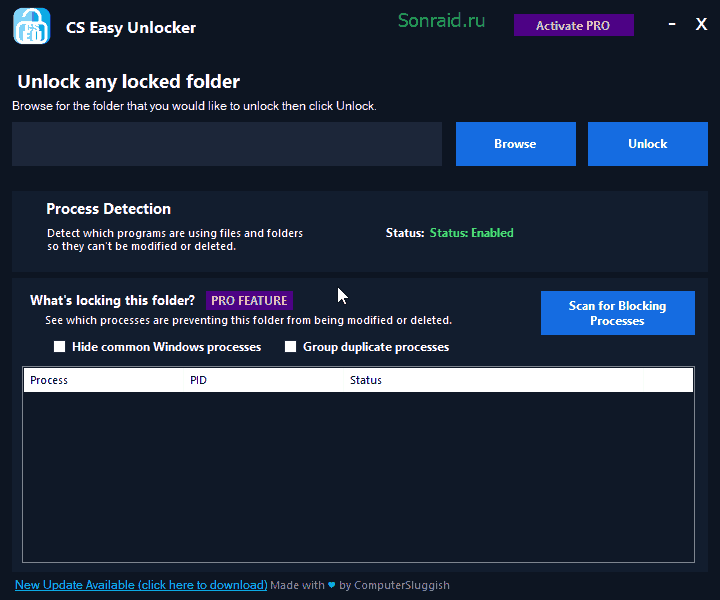Click the Process column header
Image resolution: width=720 pixels, height=600 pixels.
pyautogui.click(x=103, y=380)
